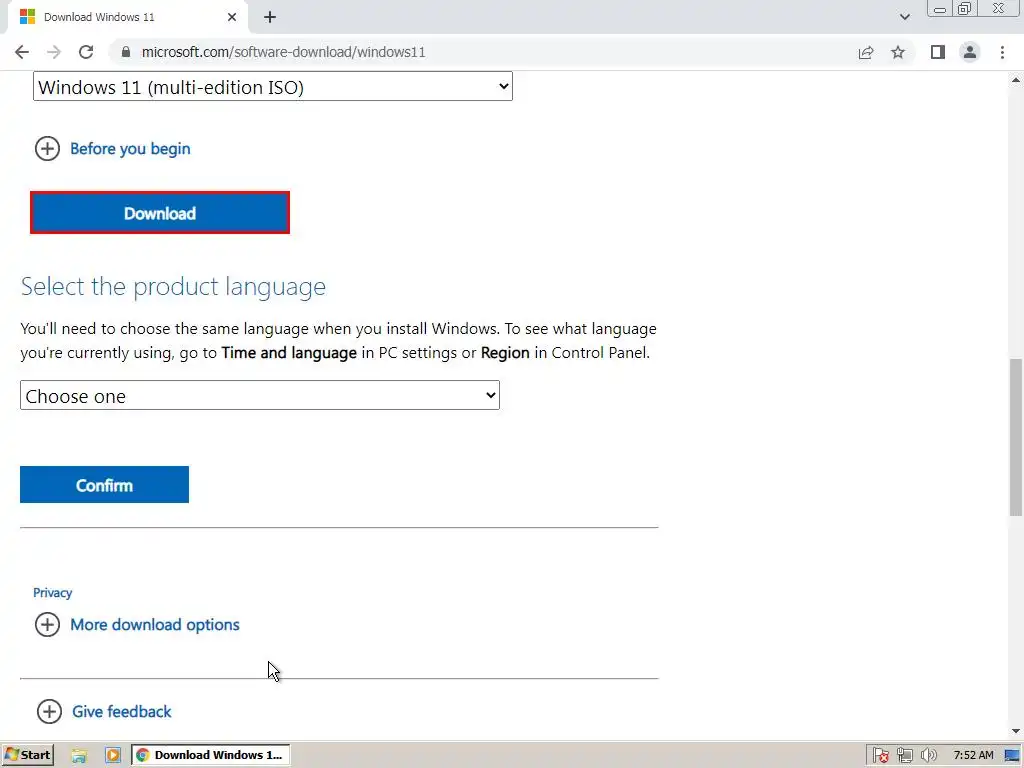Reload the Microsoft download page
Viewport: 1024px width, 768px height.
click(86, 52)
